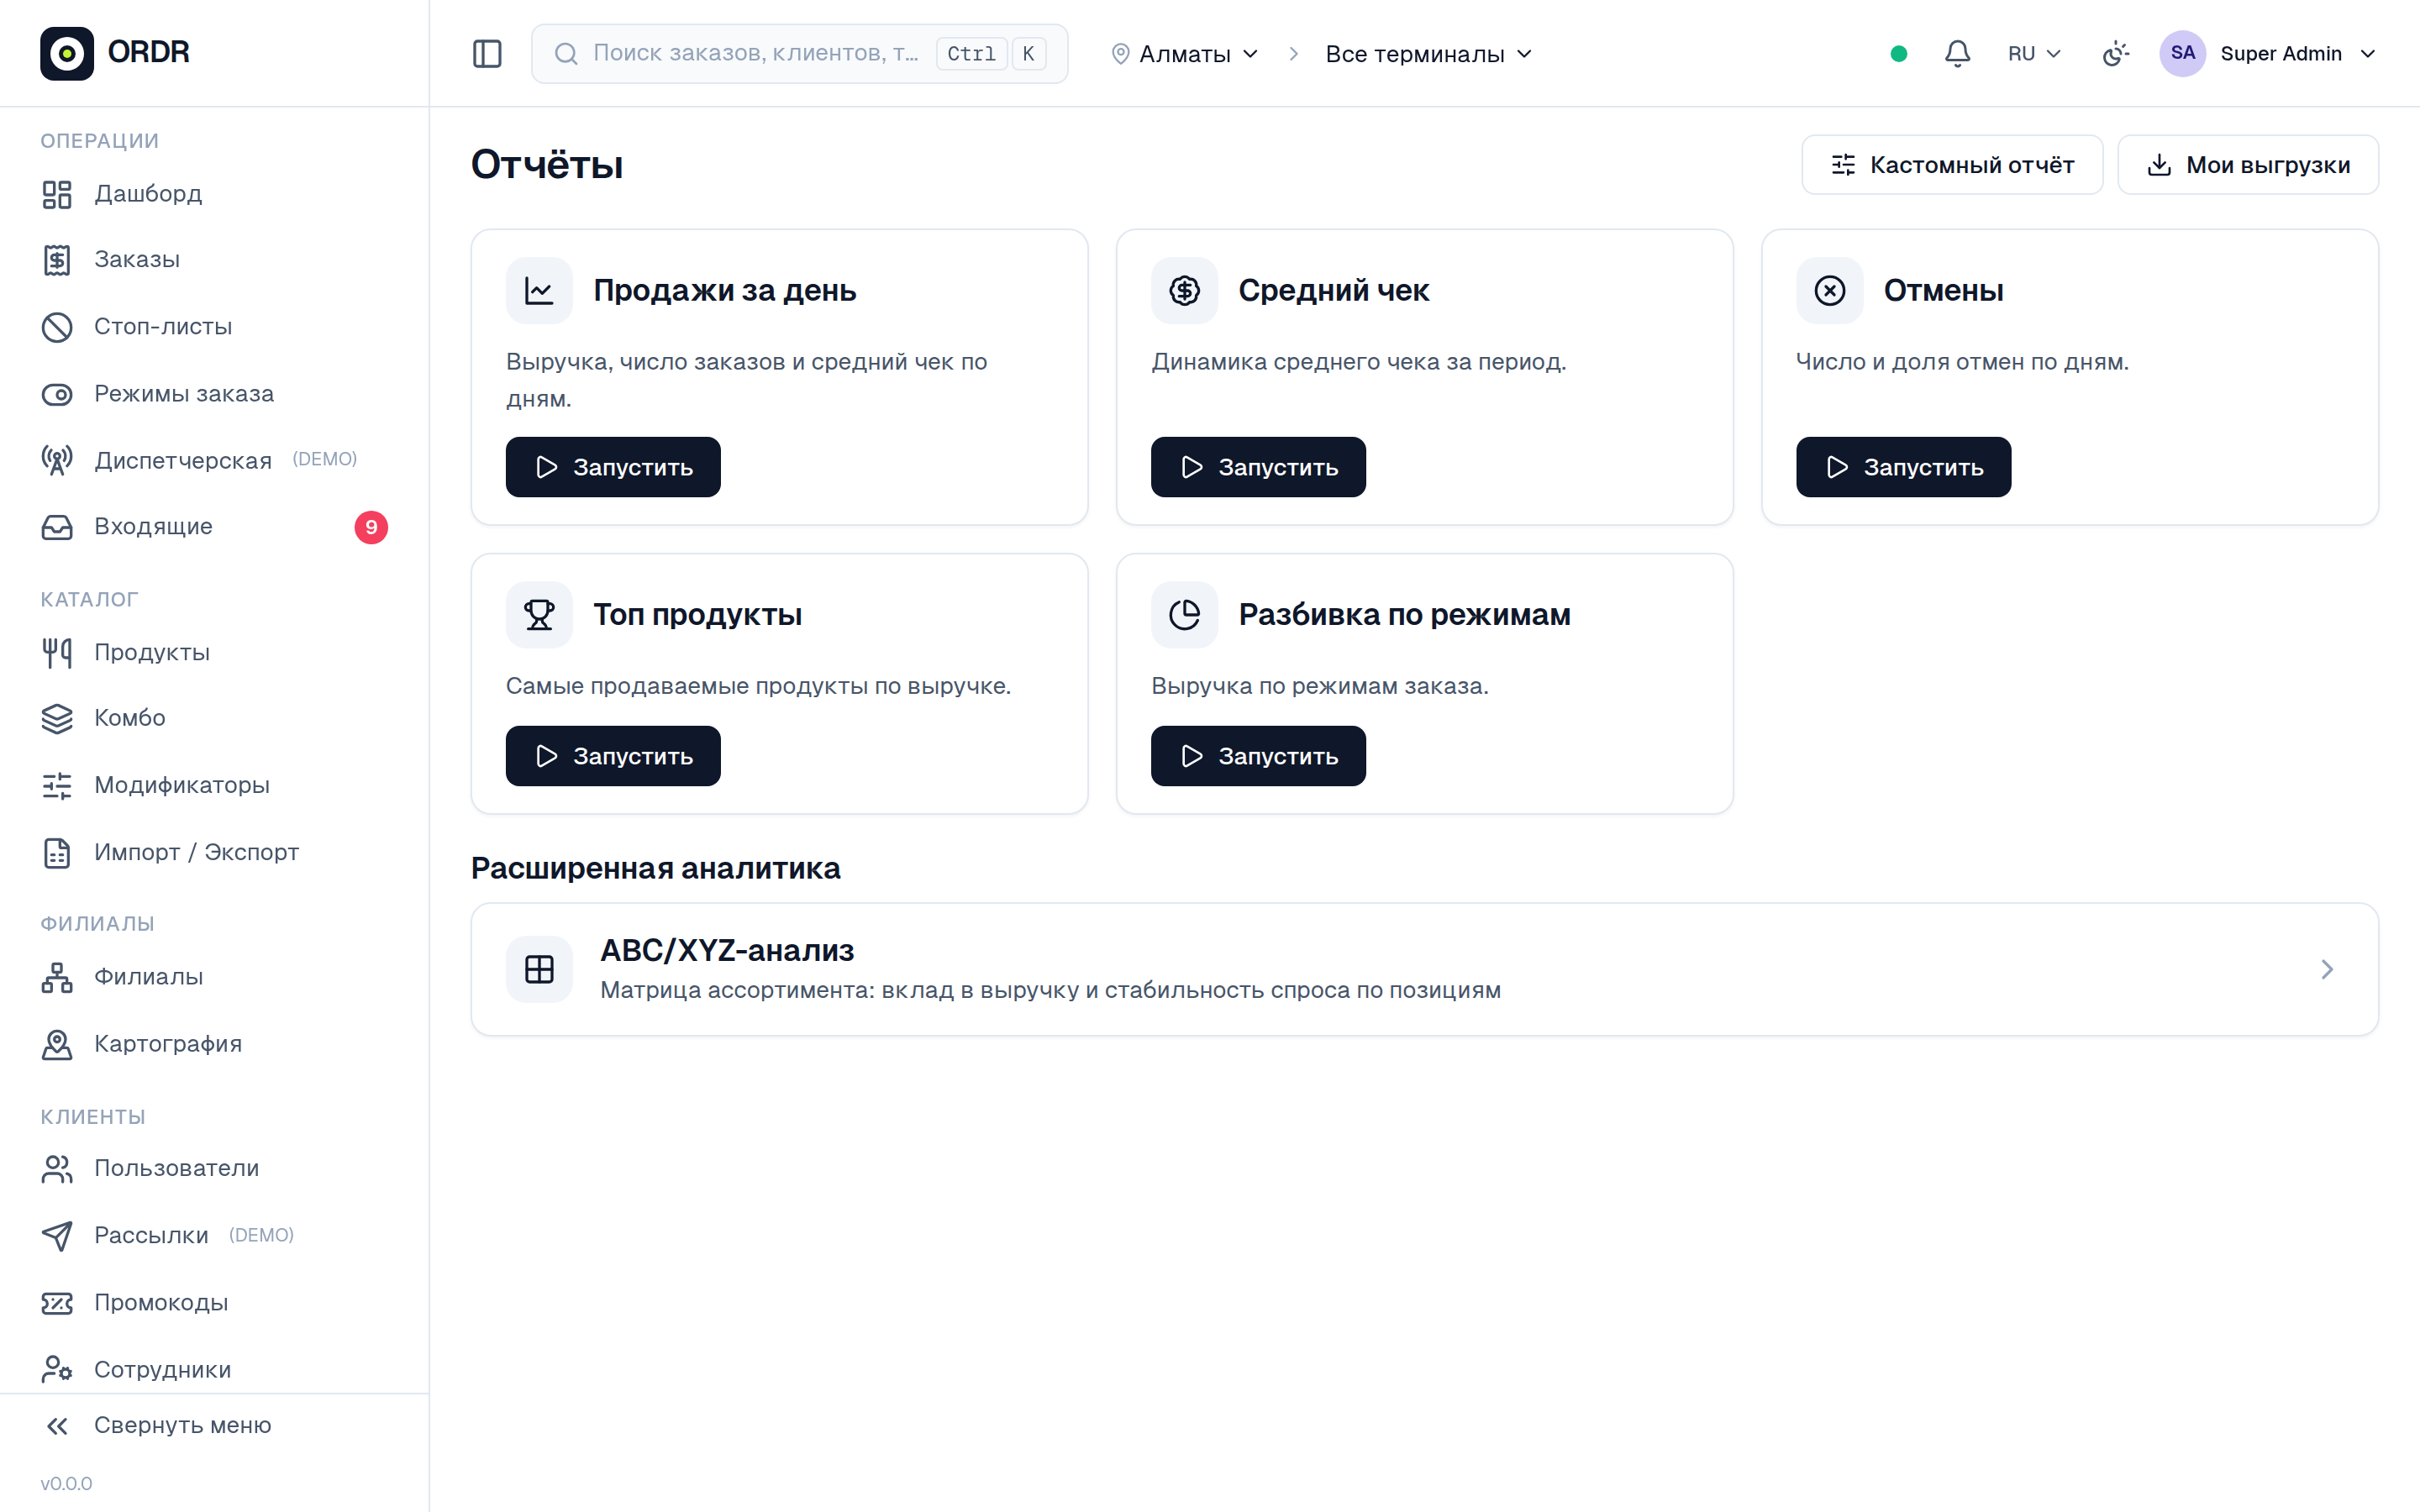Open RU language dropdown
Image resolution: width=2420 pixels, height=1512 pixels.
[x=2034, y=54]
